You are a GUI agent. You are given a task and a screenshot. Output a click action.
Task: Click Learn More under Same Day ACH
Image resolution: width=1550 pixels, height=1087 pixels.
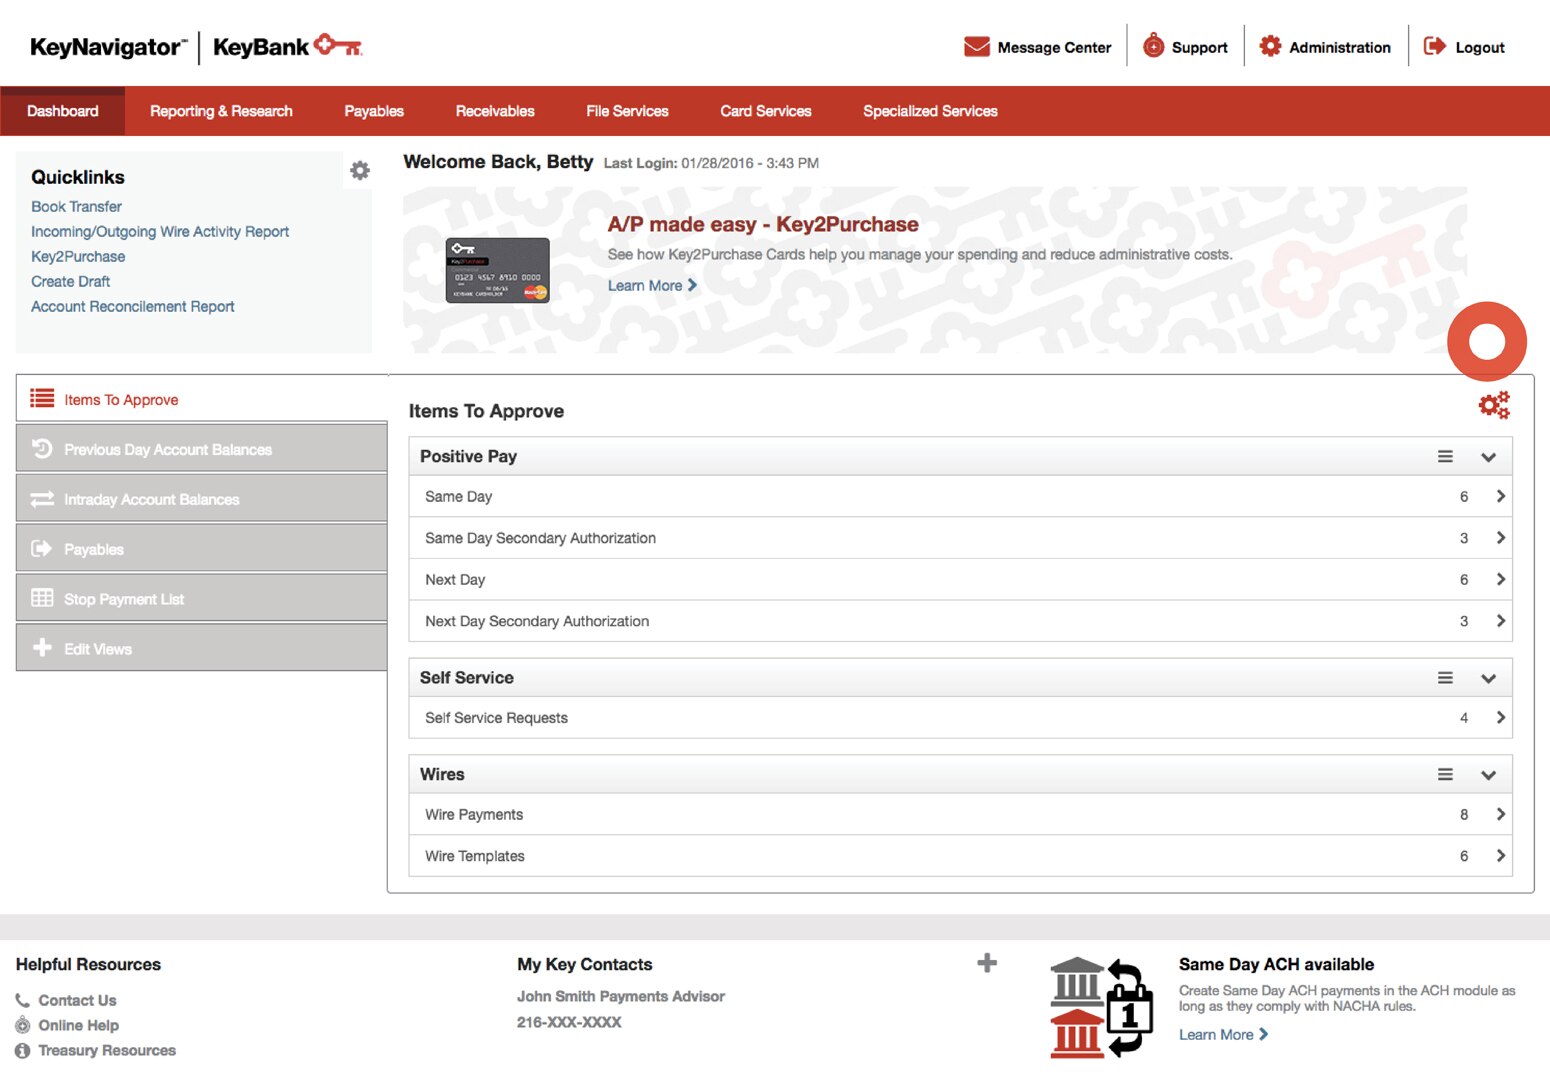click(x=1223, y=1034)
